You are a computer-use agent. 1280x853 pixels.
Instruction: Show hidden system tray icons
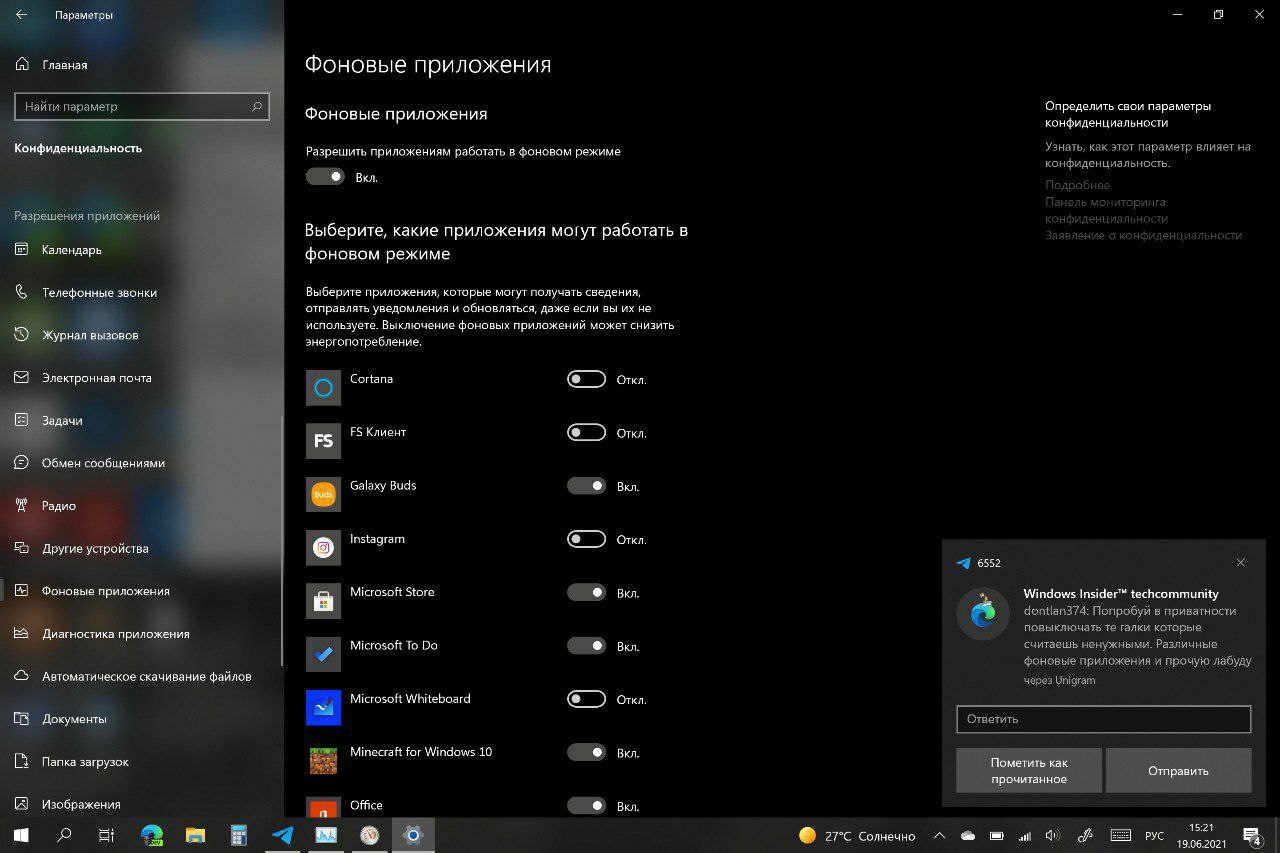tap(939, 835)
